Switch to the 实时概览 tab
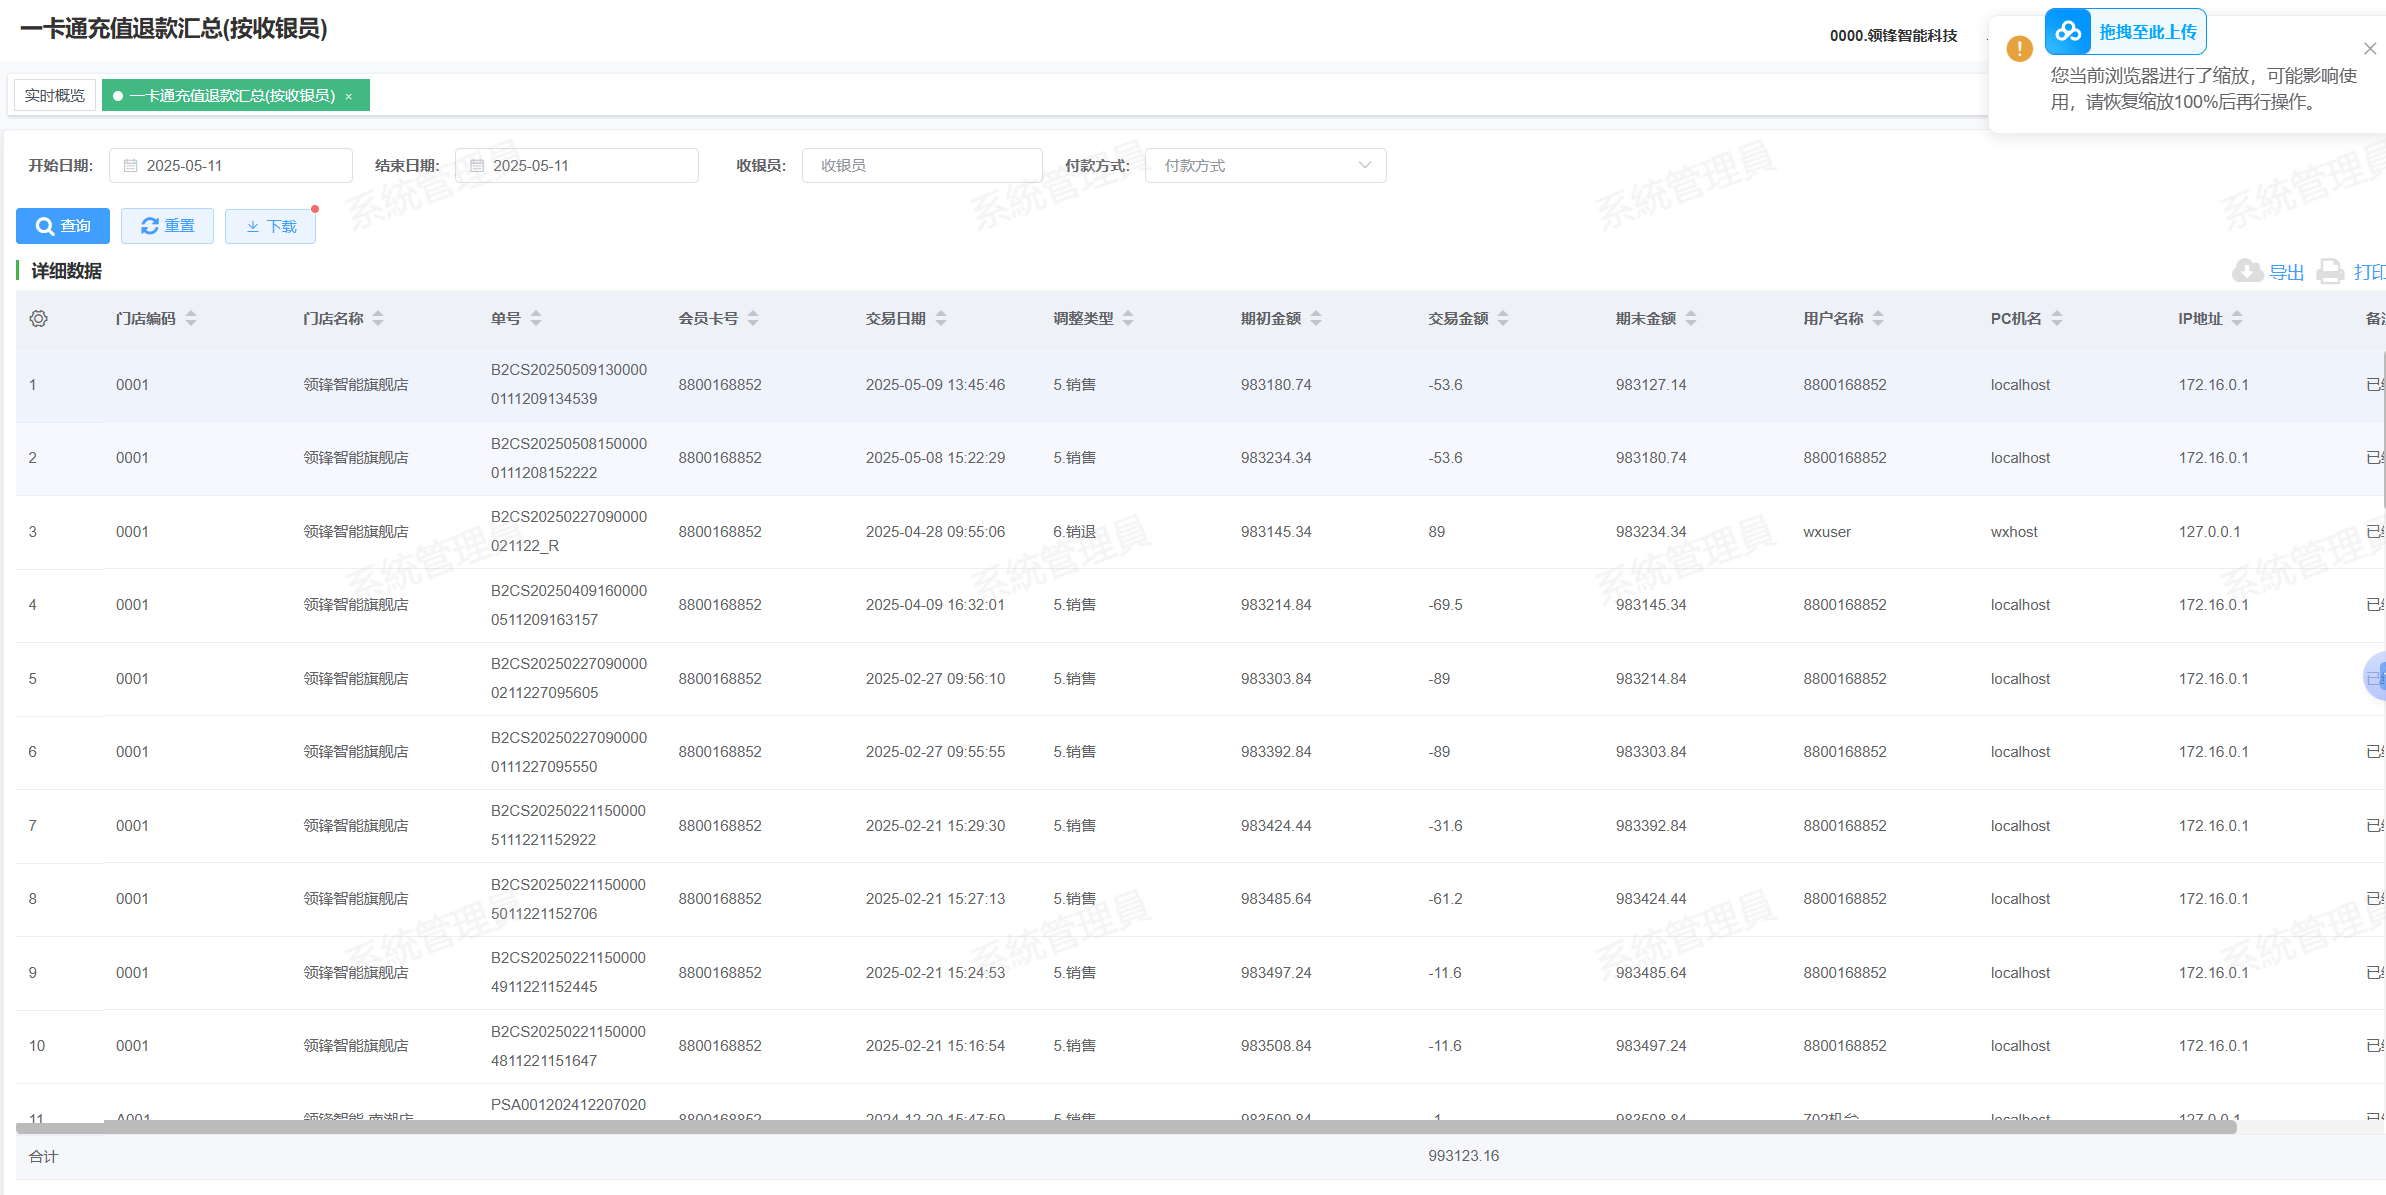This screenshot has width=2386, height=1195. [x=55, y=96]
